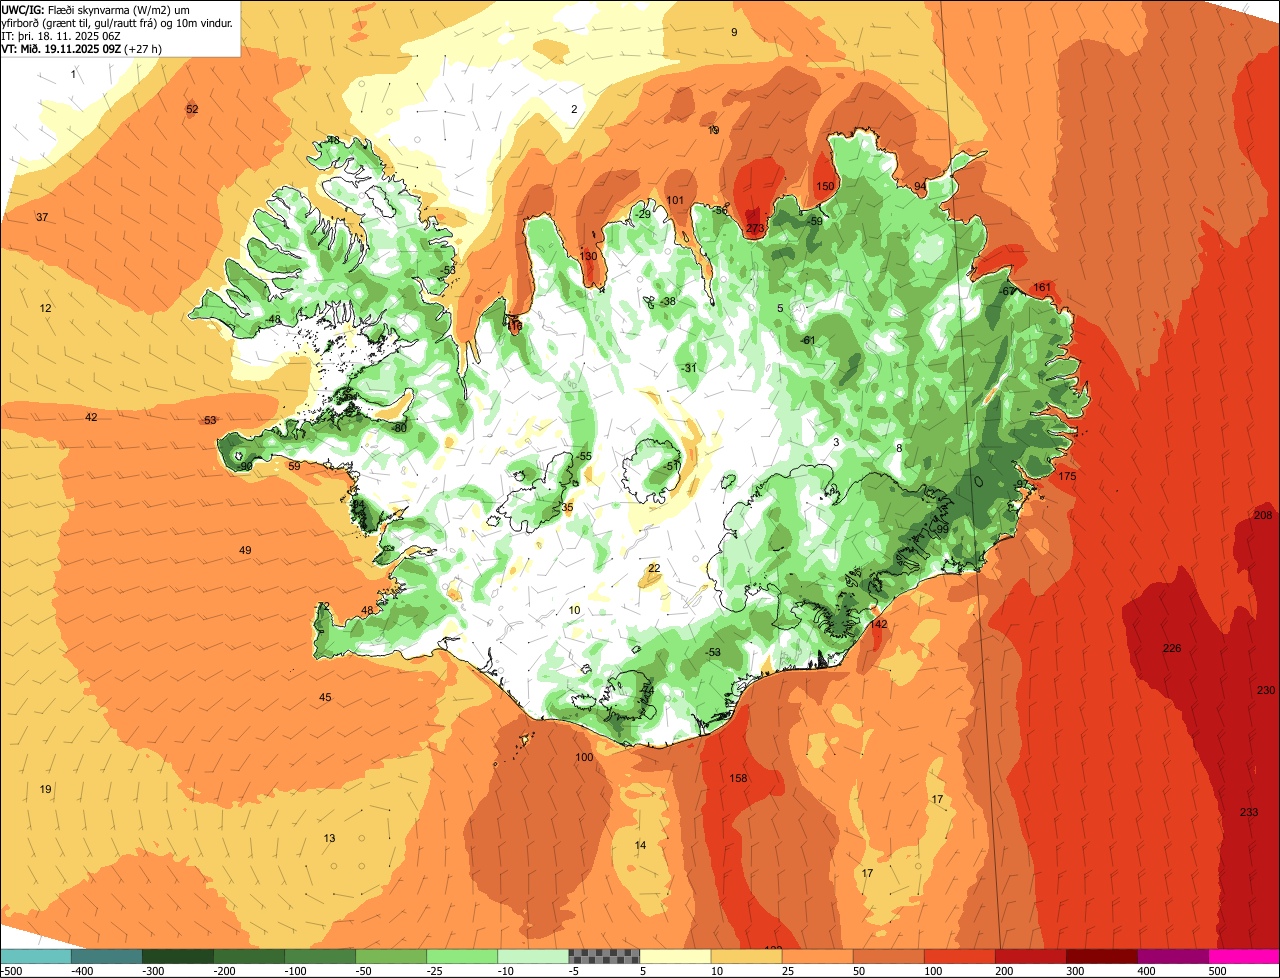Click the map value '52' in the northwest sea
The height and width of the screenshot is (978, 1280).
tap(192, 109)
